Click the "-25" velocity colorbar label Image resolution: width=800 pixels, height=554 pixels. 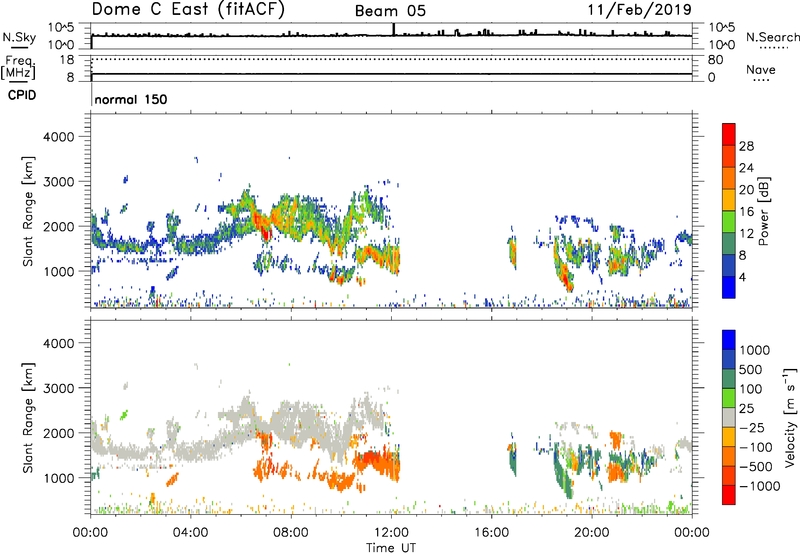[752, 428]
